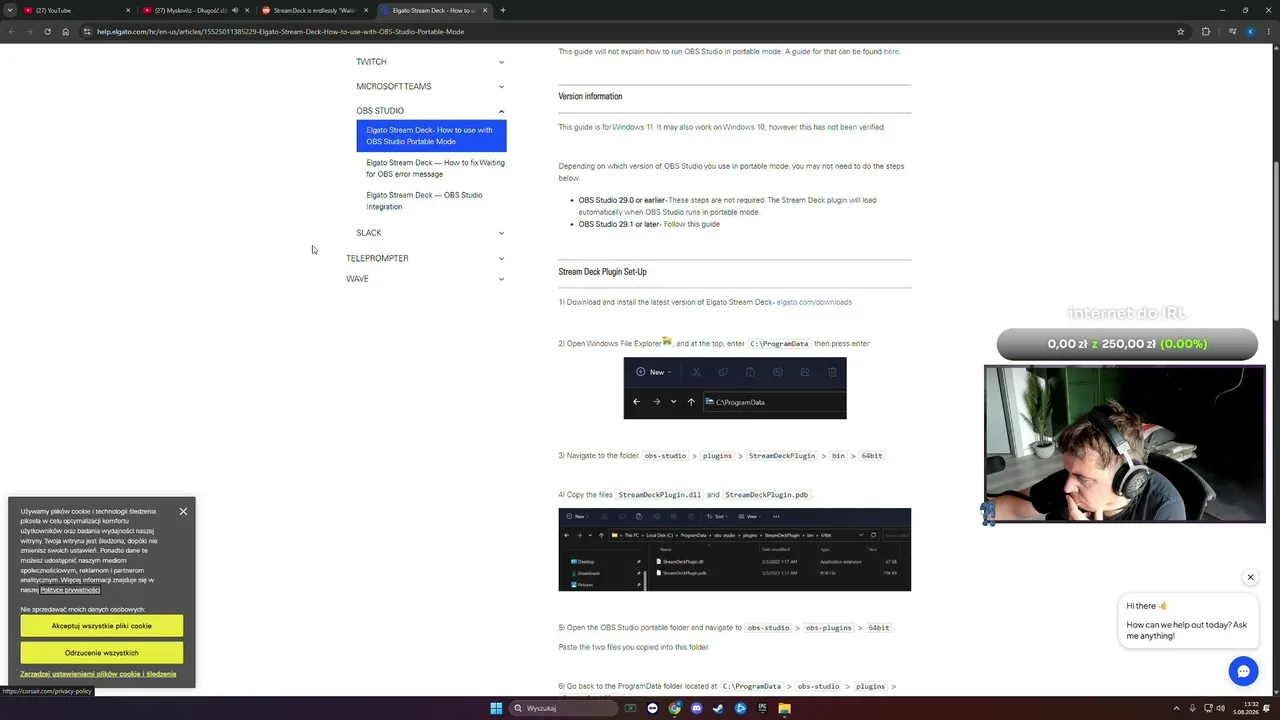
Task: Open the Epic Games taskbar icon
Action: pyautogui.click(x=762, y=708)
